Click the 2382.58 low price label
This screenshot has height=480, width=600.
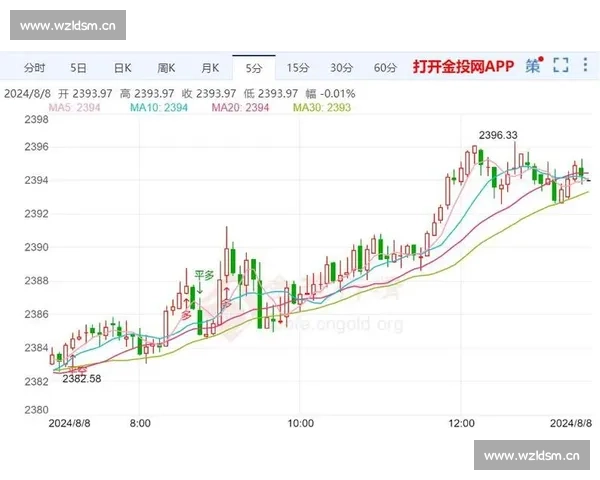[x=82, y=379]
